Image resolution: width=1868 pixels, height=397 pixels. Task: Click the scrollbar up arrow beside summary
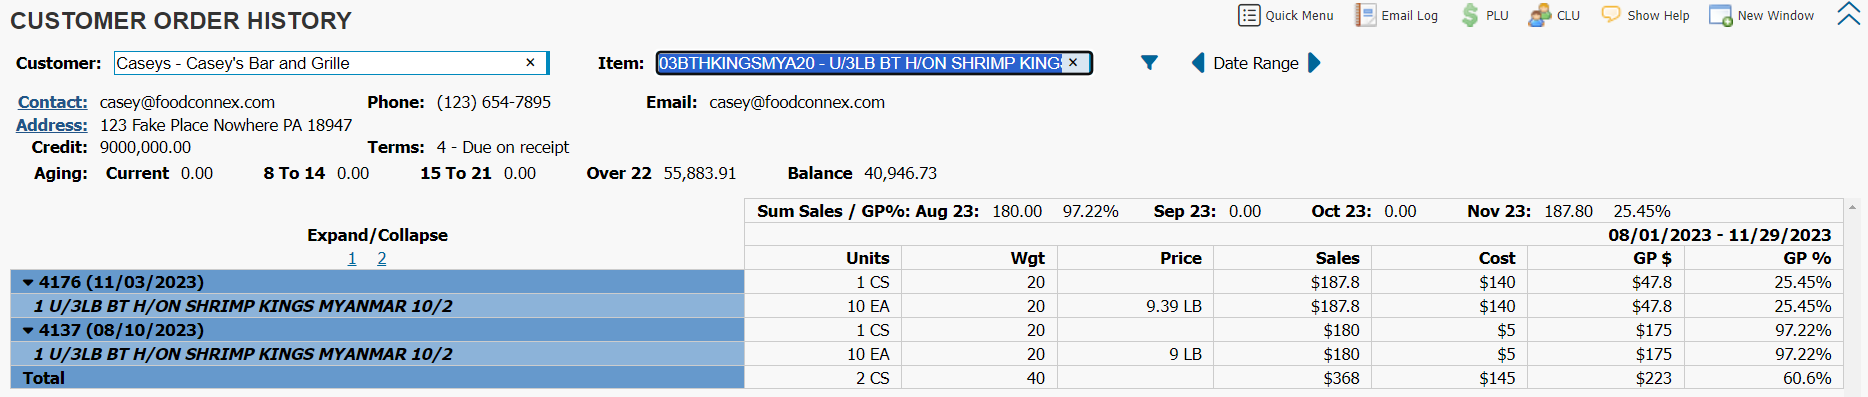(x=1853, y=207)
